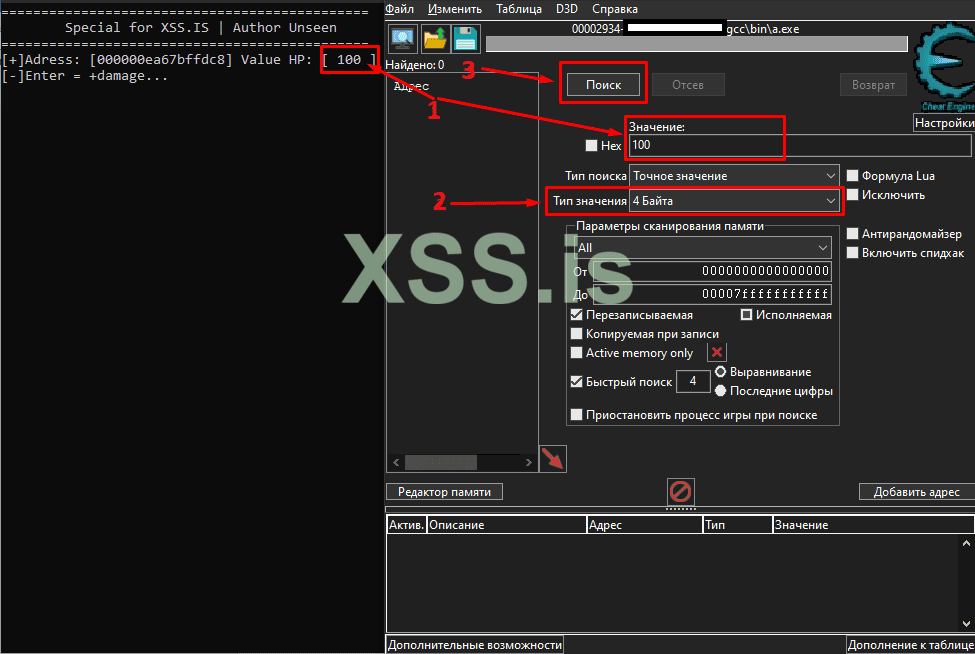Click the process name a.exe title text

763,29
